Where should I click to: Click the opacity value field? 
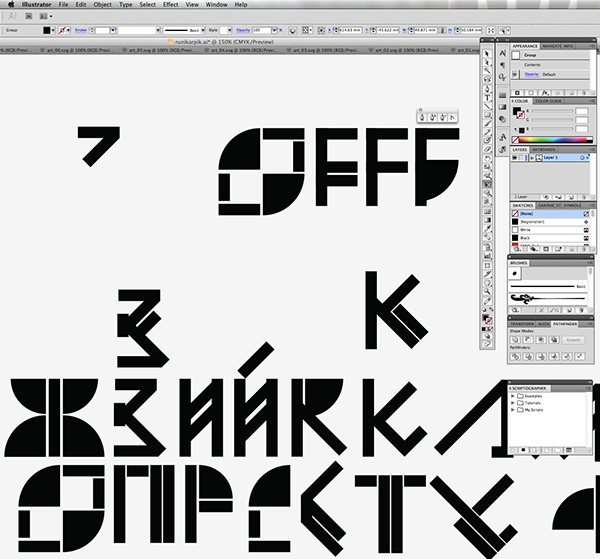click(261, 30)
